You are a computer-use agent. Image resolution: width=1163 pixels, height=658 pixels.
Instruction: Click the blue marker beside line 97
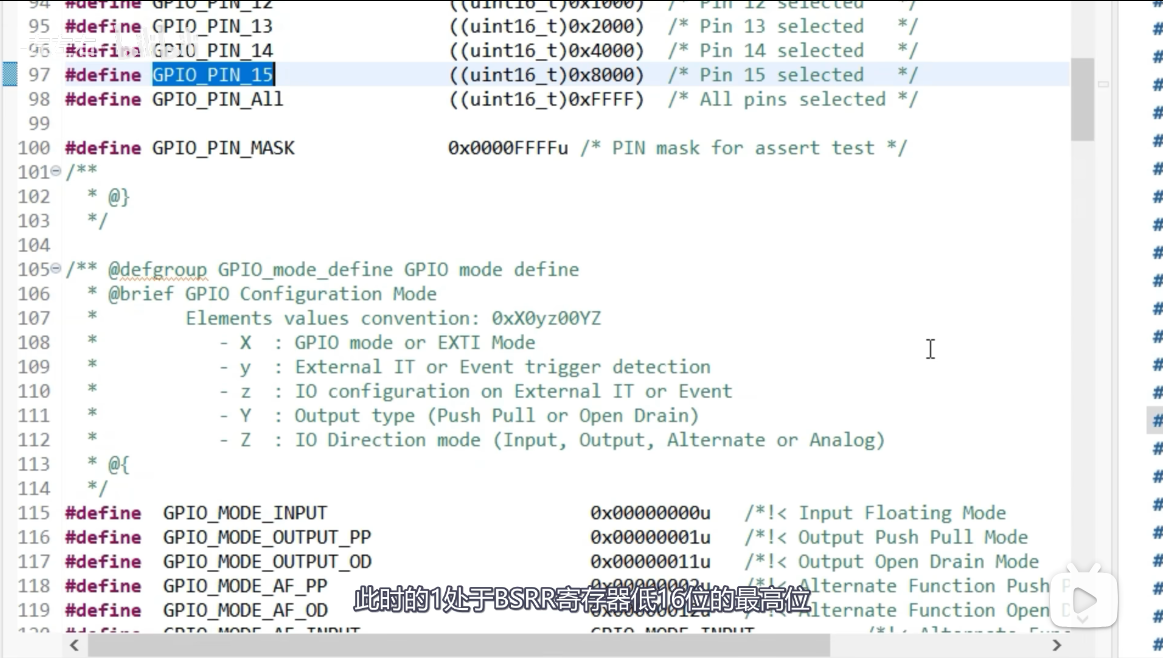click(9, 75)
